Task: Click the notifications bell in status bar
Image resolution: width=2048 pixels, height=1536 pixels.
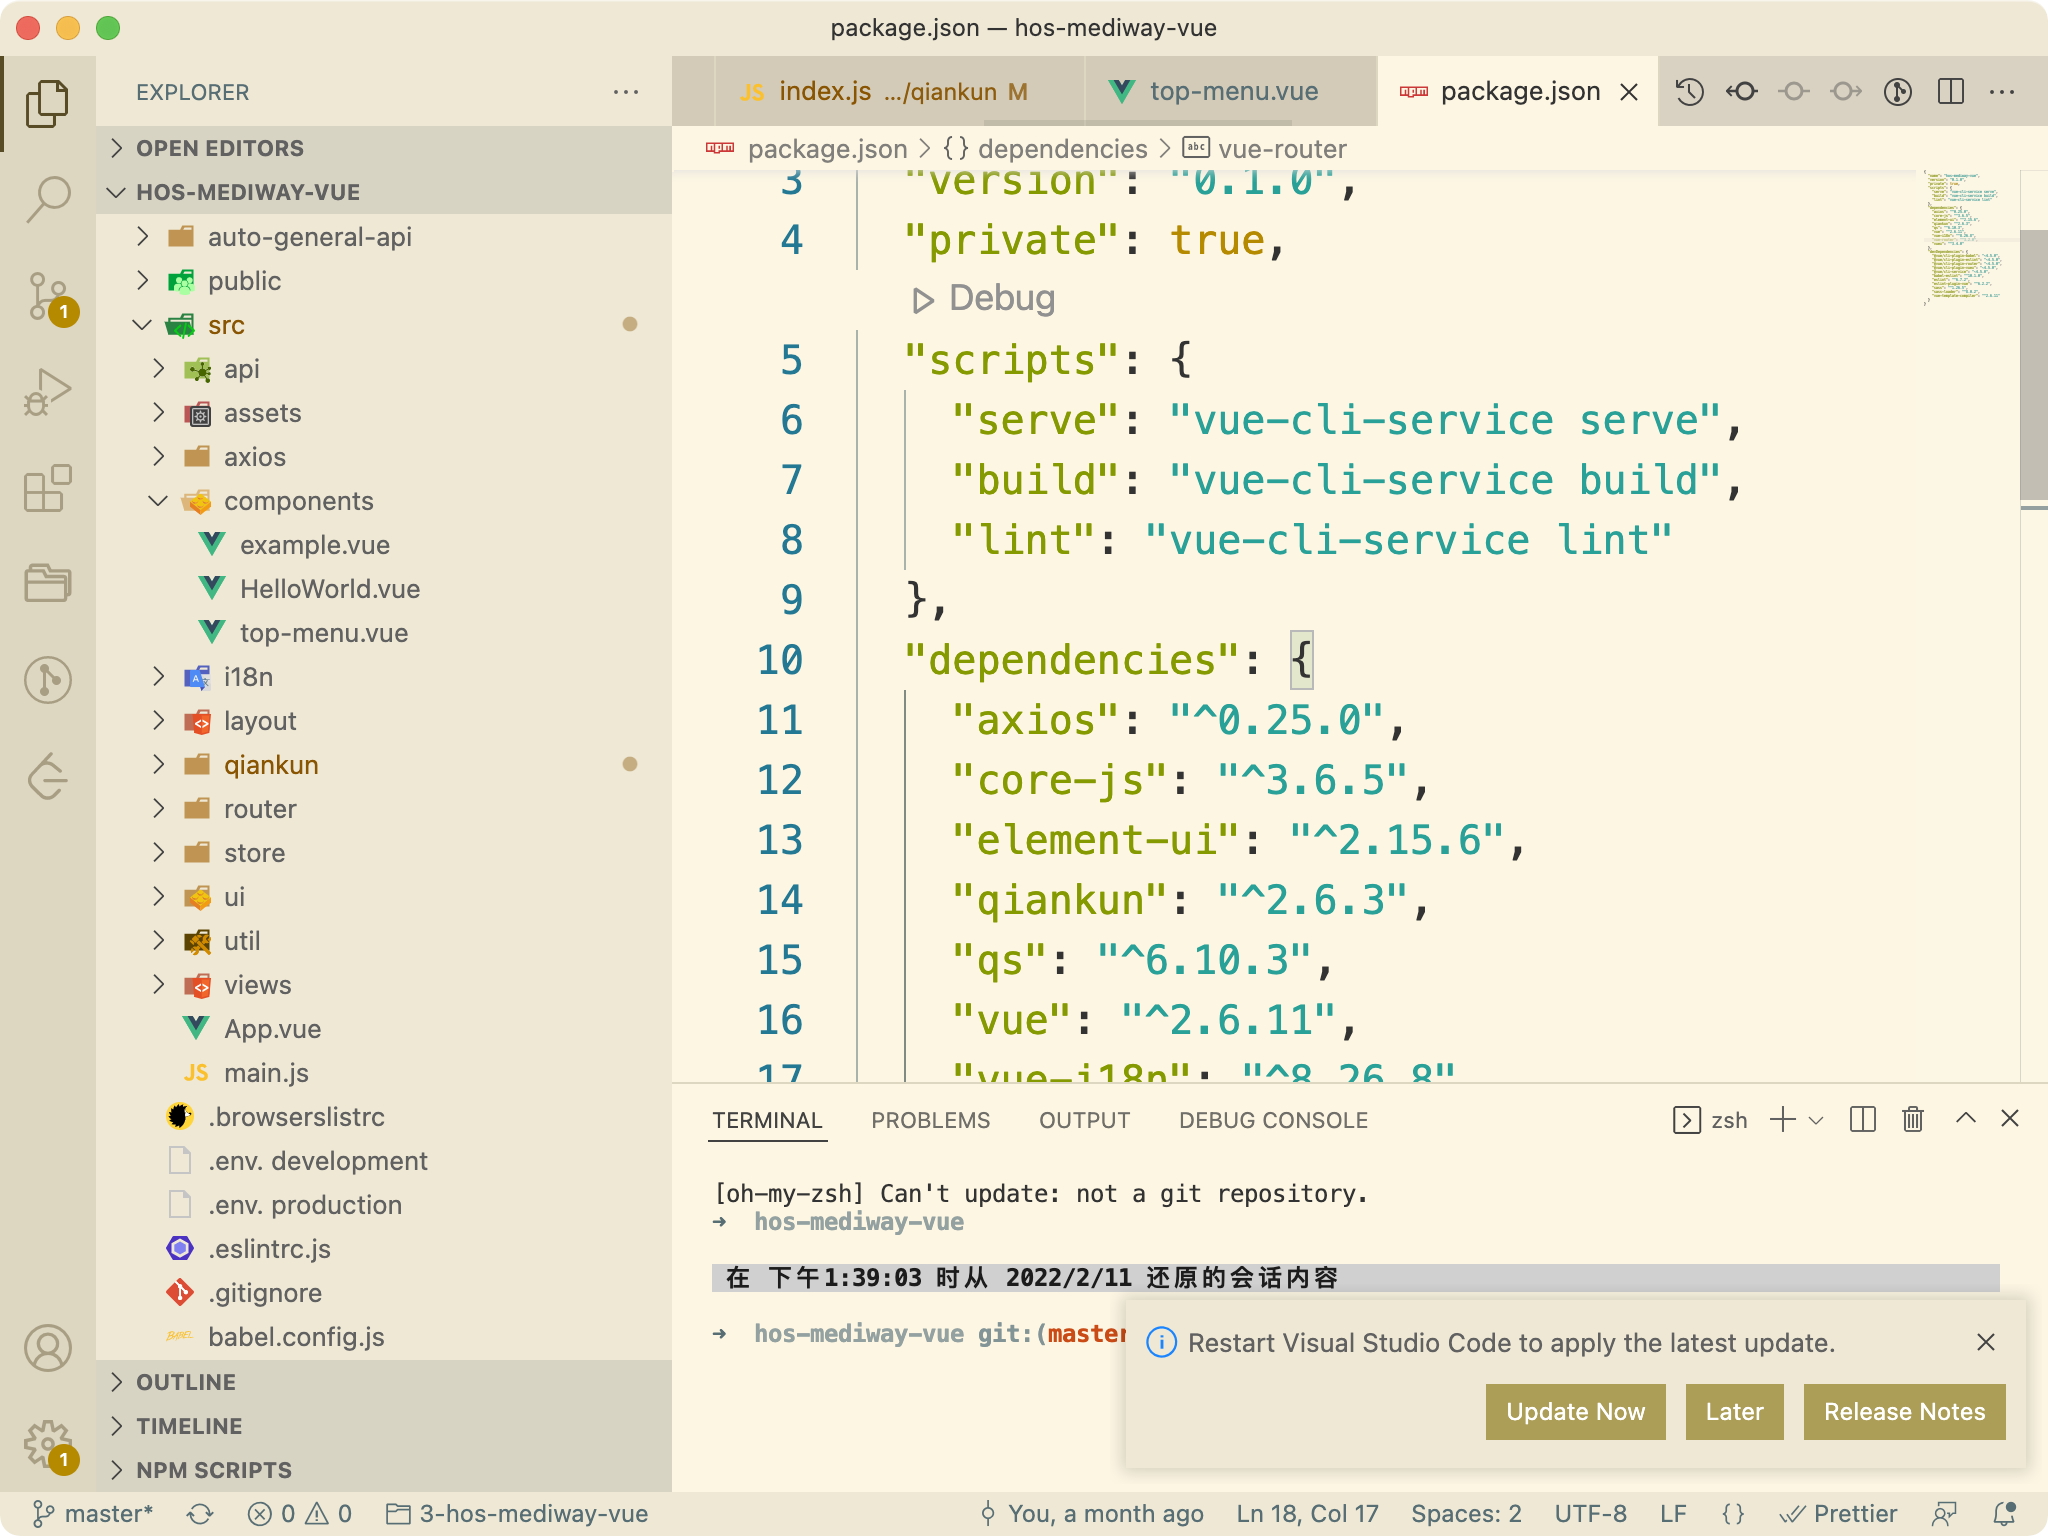Action: coord(2004,1514)
